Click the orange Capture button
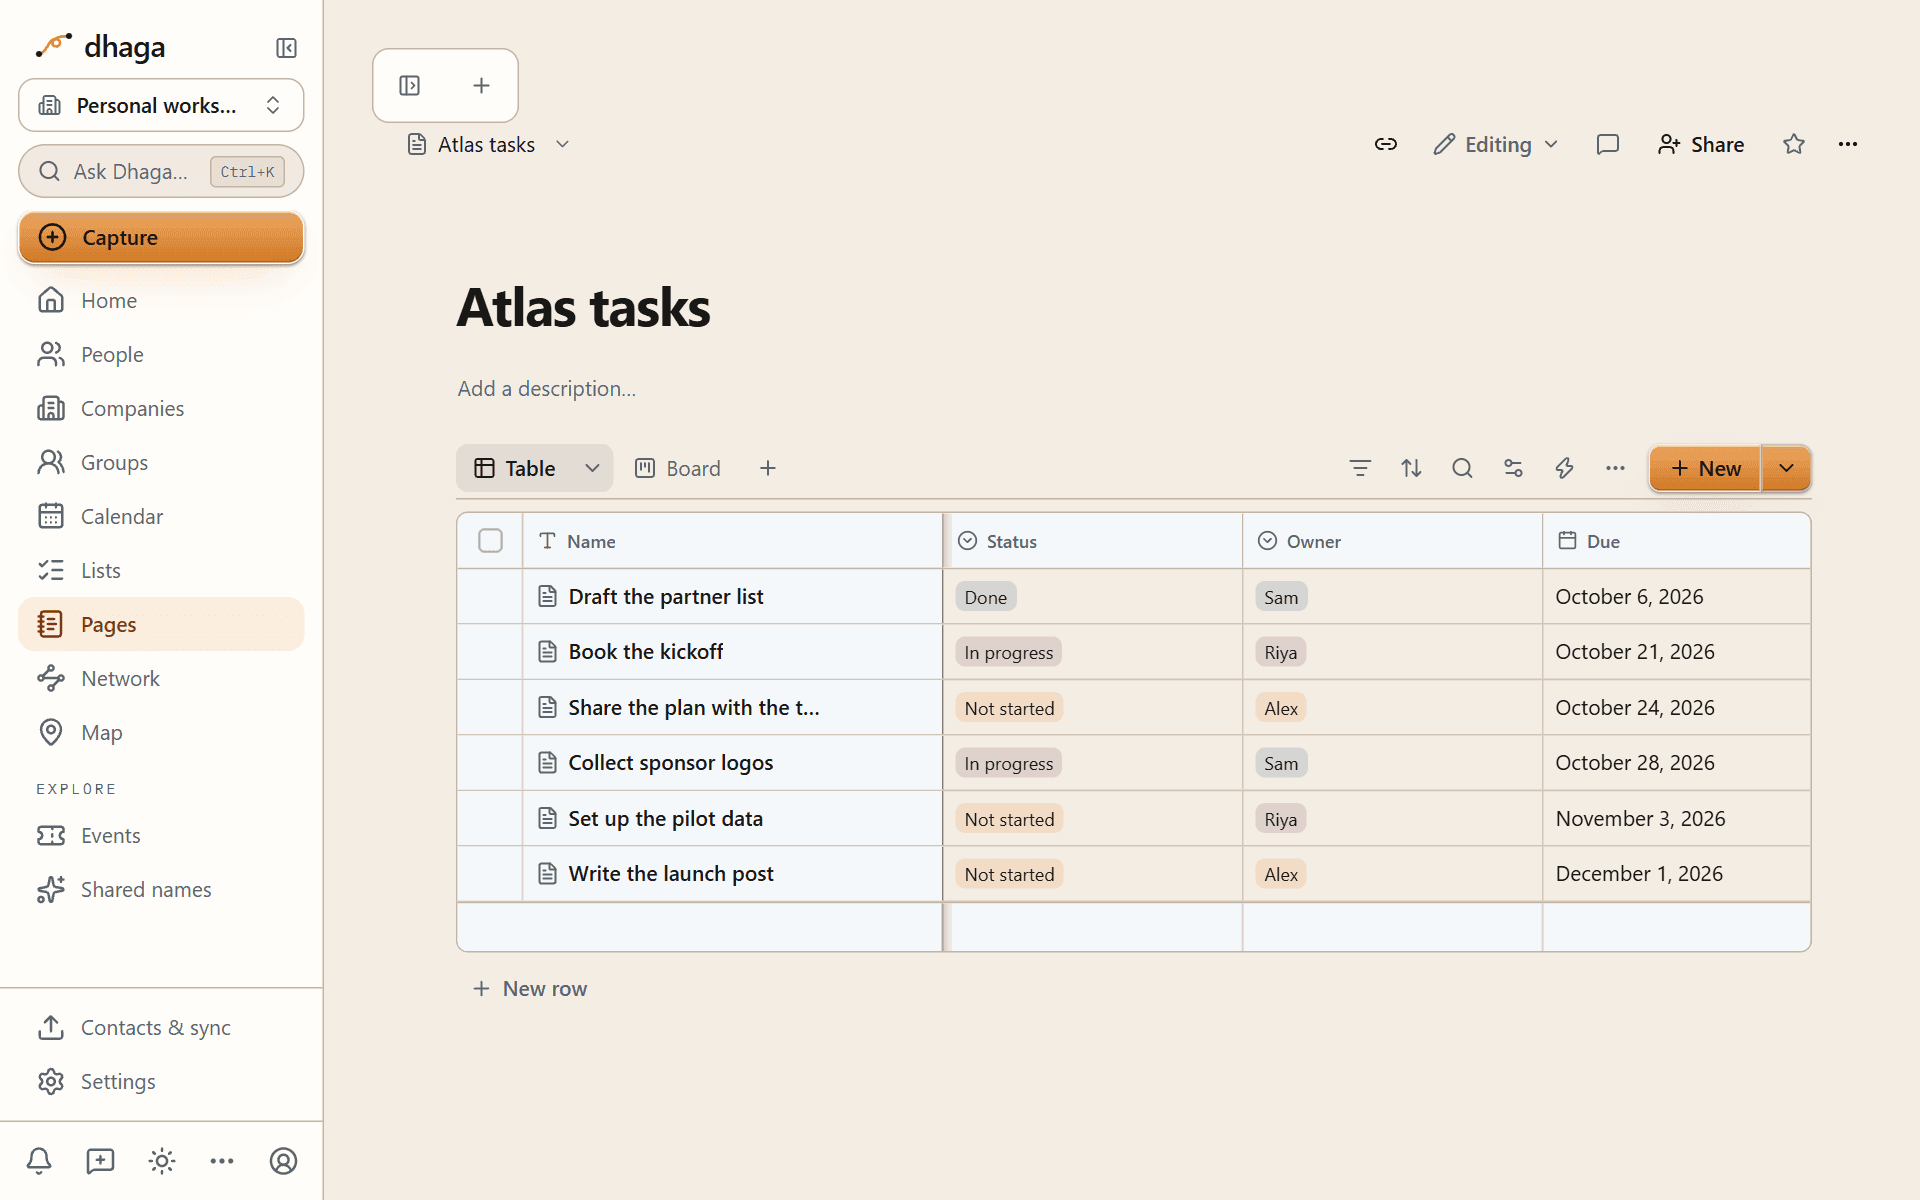This screenshot has height=1200, width=1920. pyautogui.click(x=161, y=237)
